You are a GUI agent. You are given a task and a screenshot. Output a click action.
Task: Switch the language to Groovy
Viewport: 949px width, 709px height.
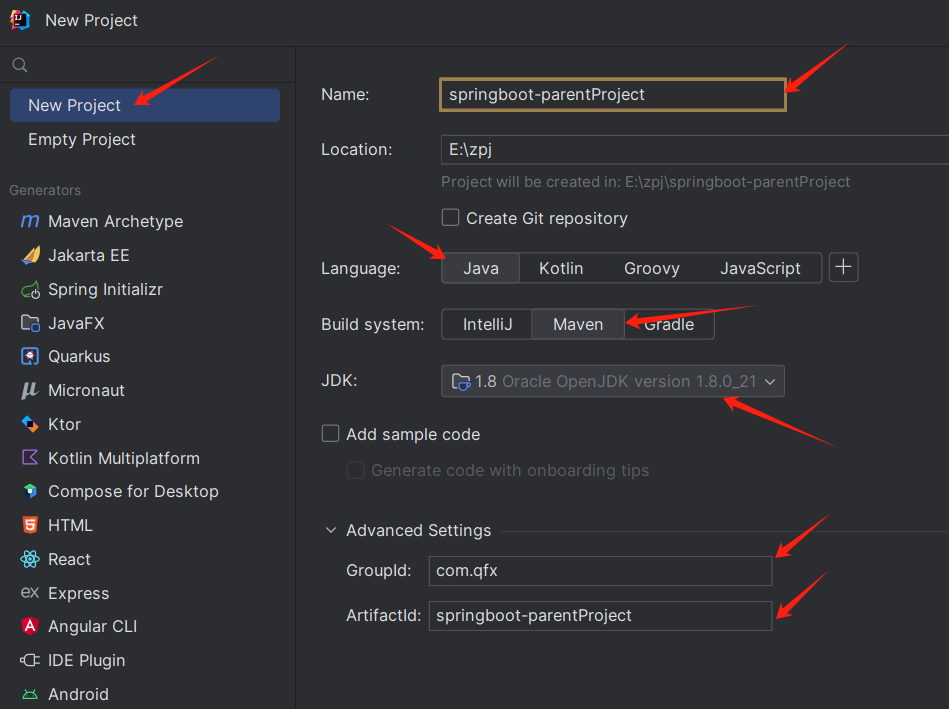click(652, 268)
